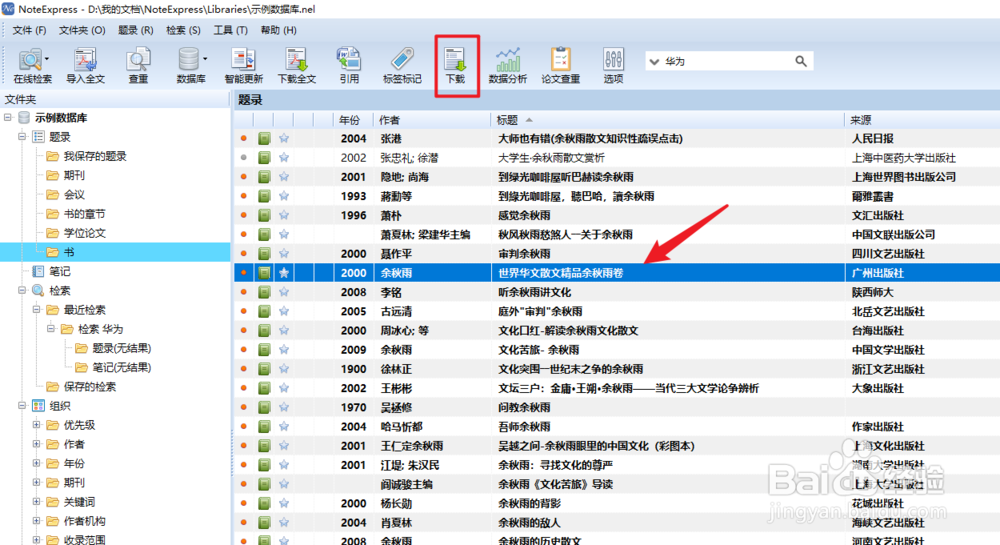The height and width of the screenshot is (545, 1000).
Task: Click the green book icon in the 李铭 row
Action: click(264, 292)
